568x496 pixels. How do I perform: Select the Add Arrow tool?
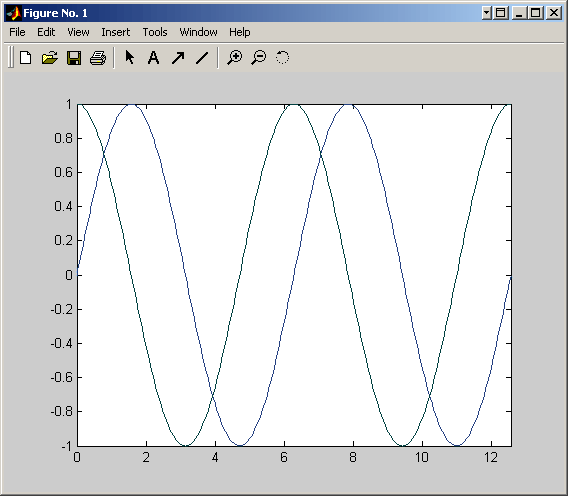(178, 58)
